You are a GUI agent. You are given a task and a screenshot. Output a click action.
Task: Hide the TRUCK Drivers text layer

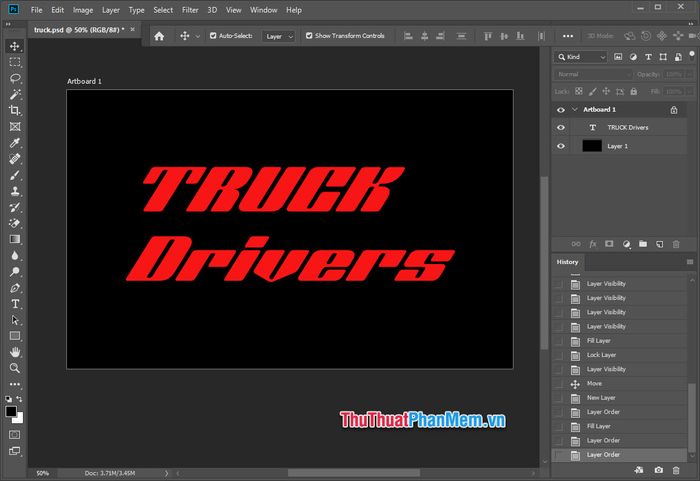(x=561, y=128)
